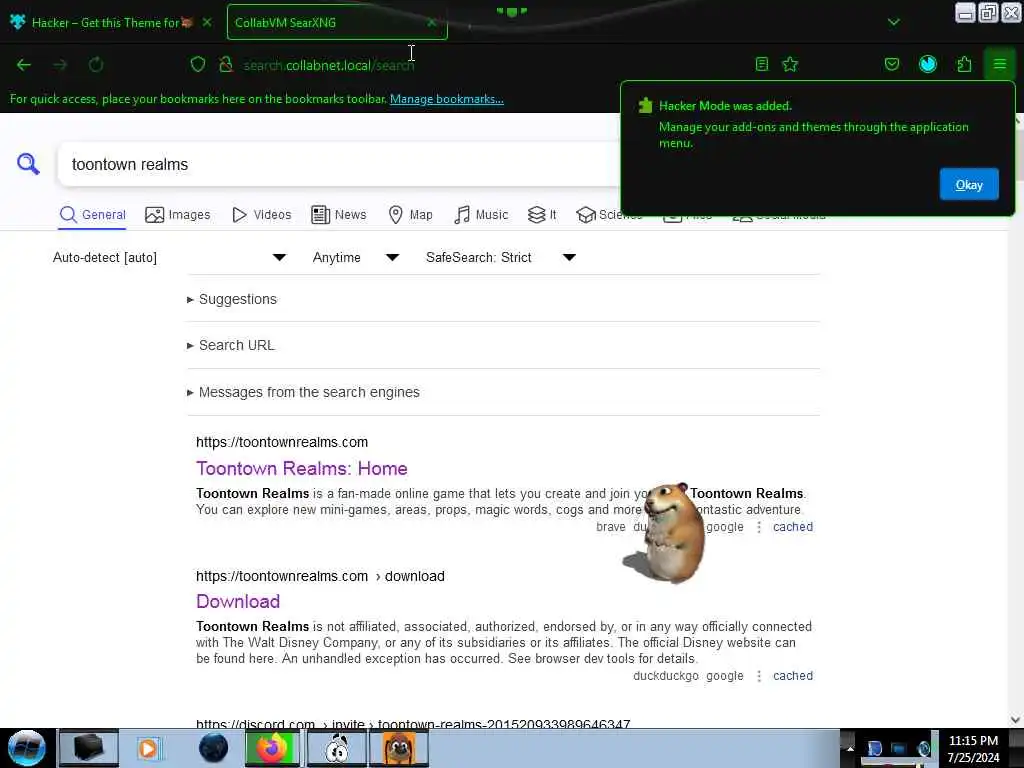Open the Auto-detect language dropdown
Screen dimensions: 1024x768
point(170,257)
